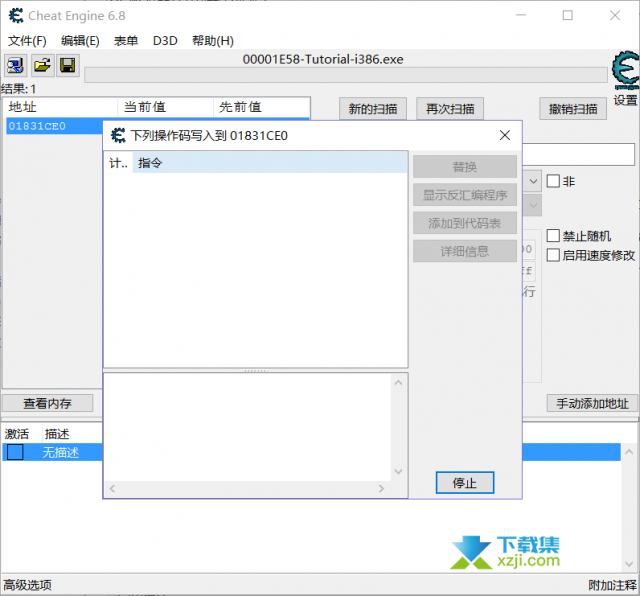Click detail pane scroll right arrow
The image size is (640, 596).
pyautogui.click(x=381, y=488)
